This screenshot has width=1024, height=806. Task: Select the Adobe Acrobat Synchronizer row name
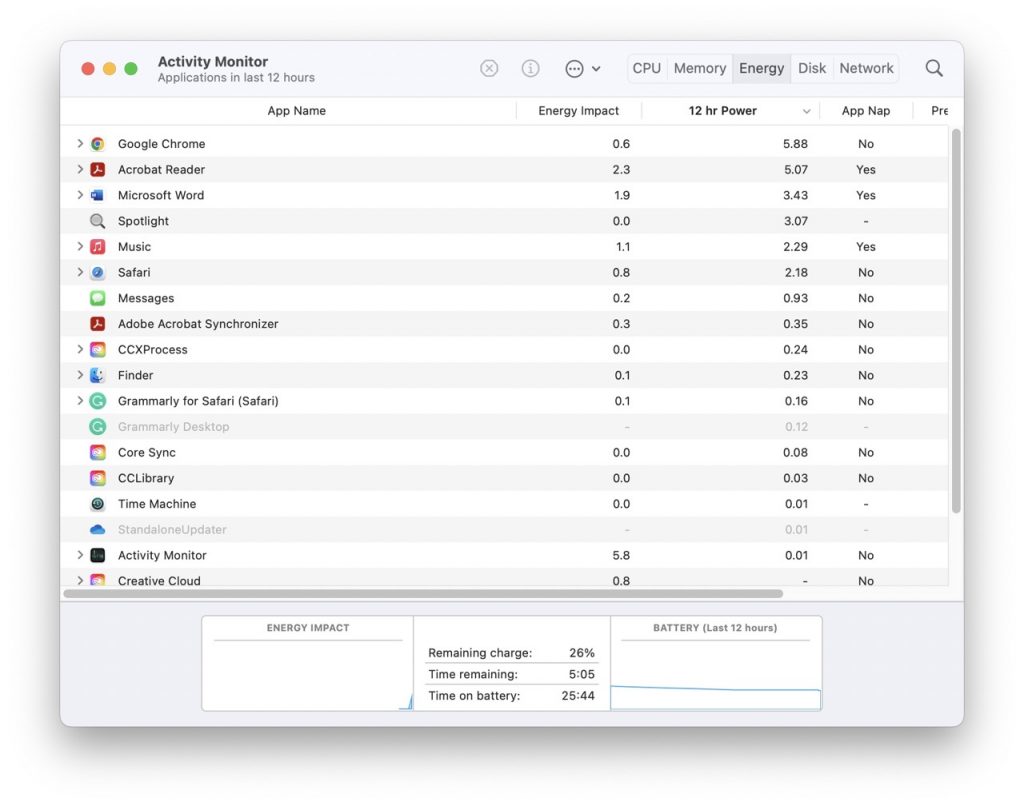click(198, 323)
